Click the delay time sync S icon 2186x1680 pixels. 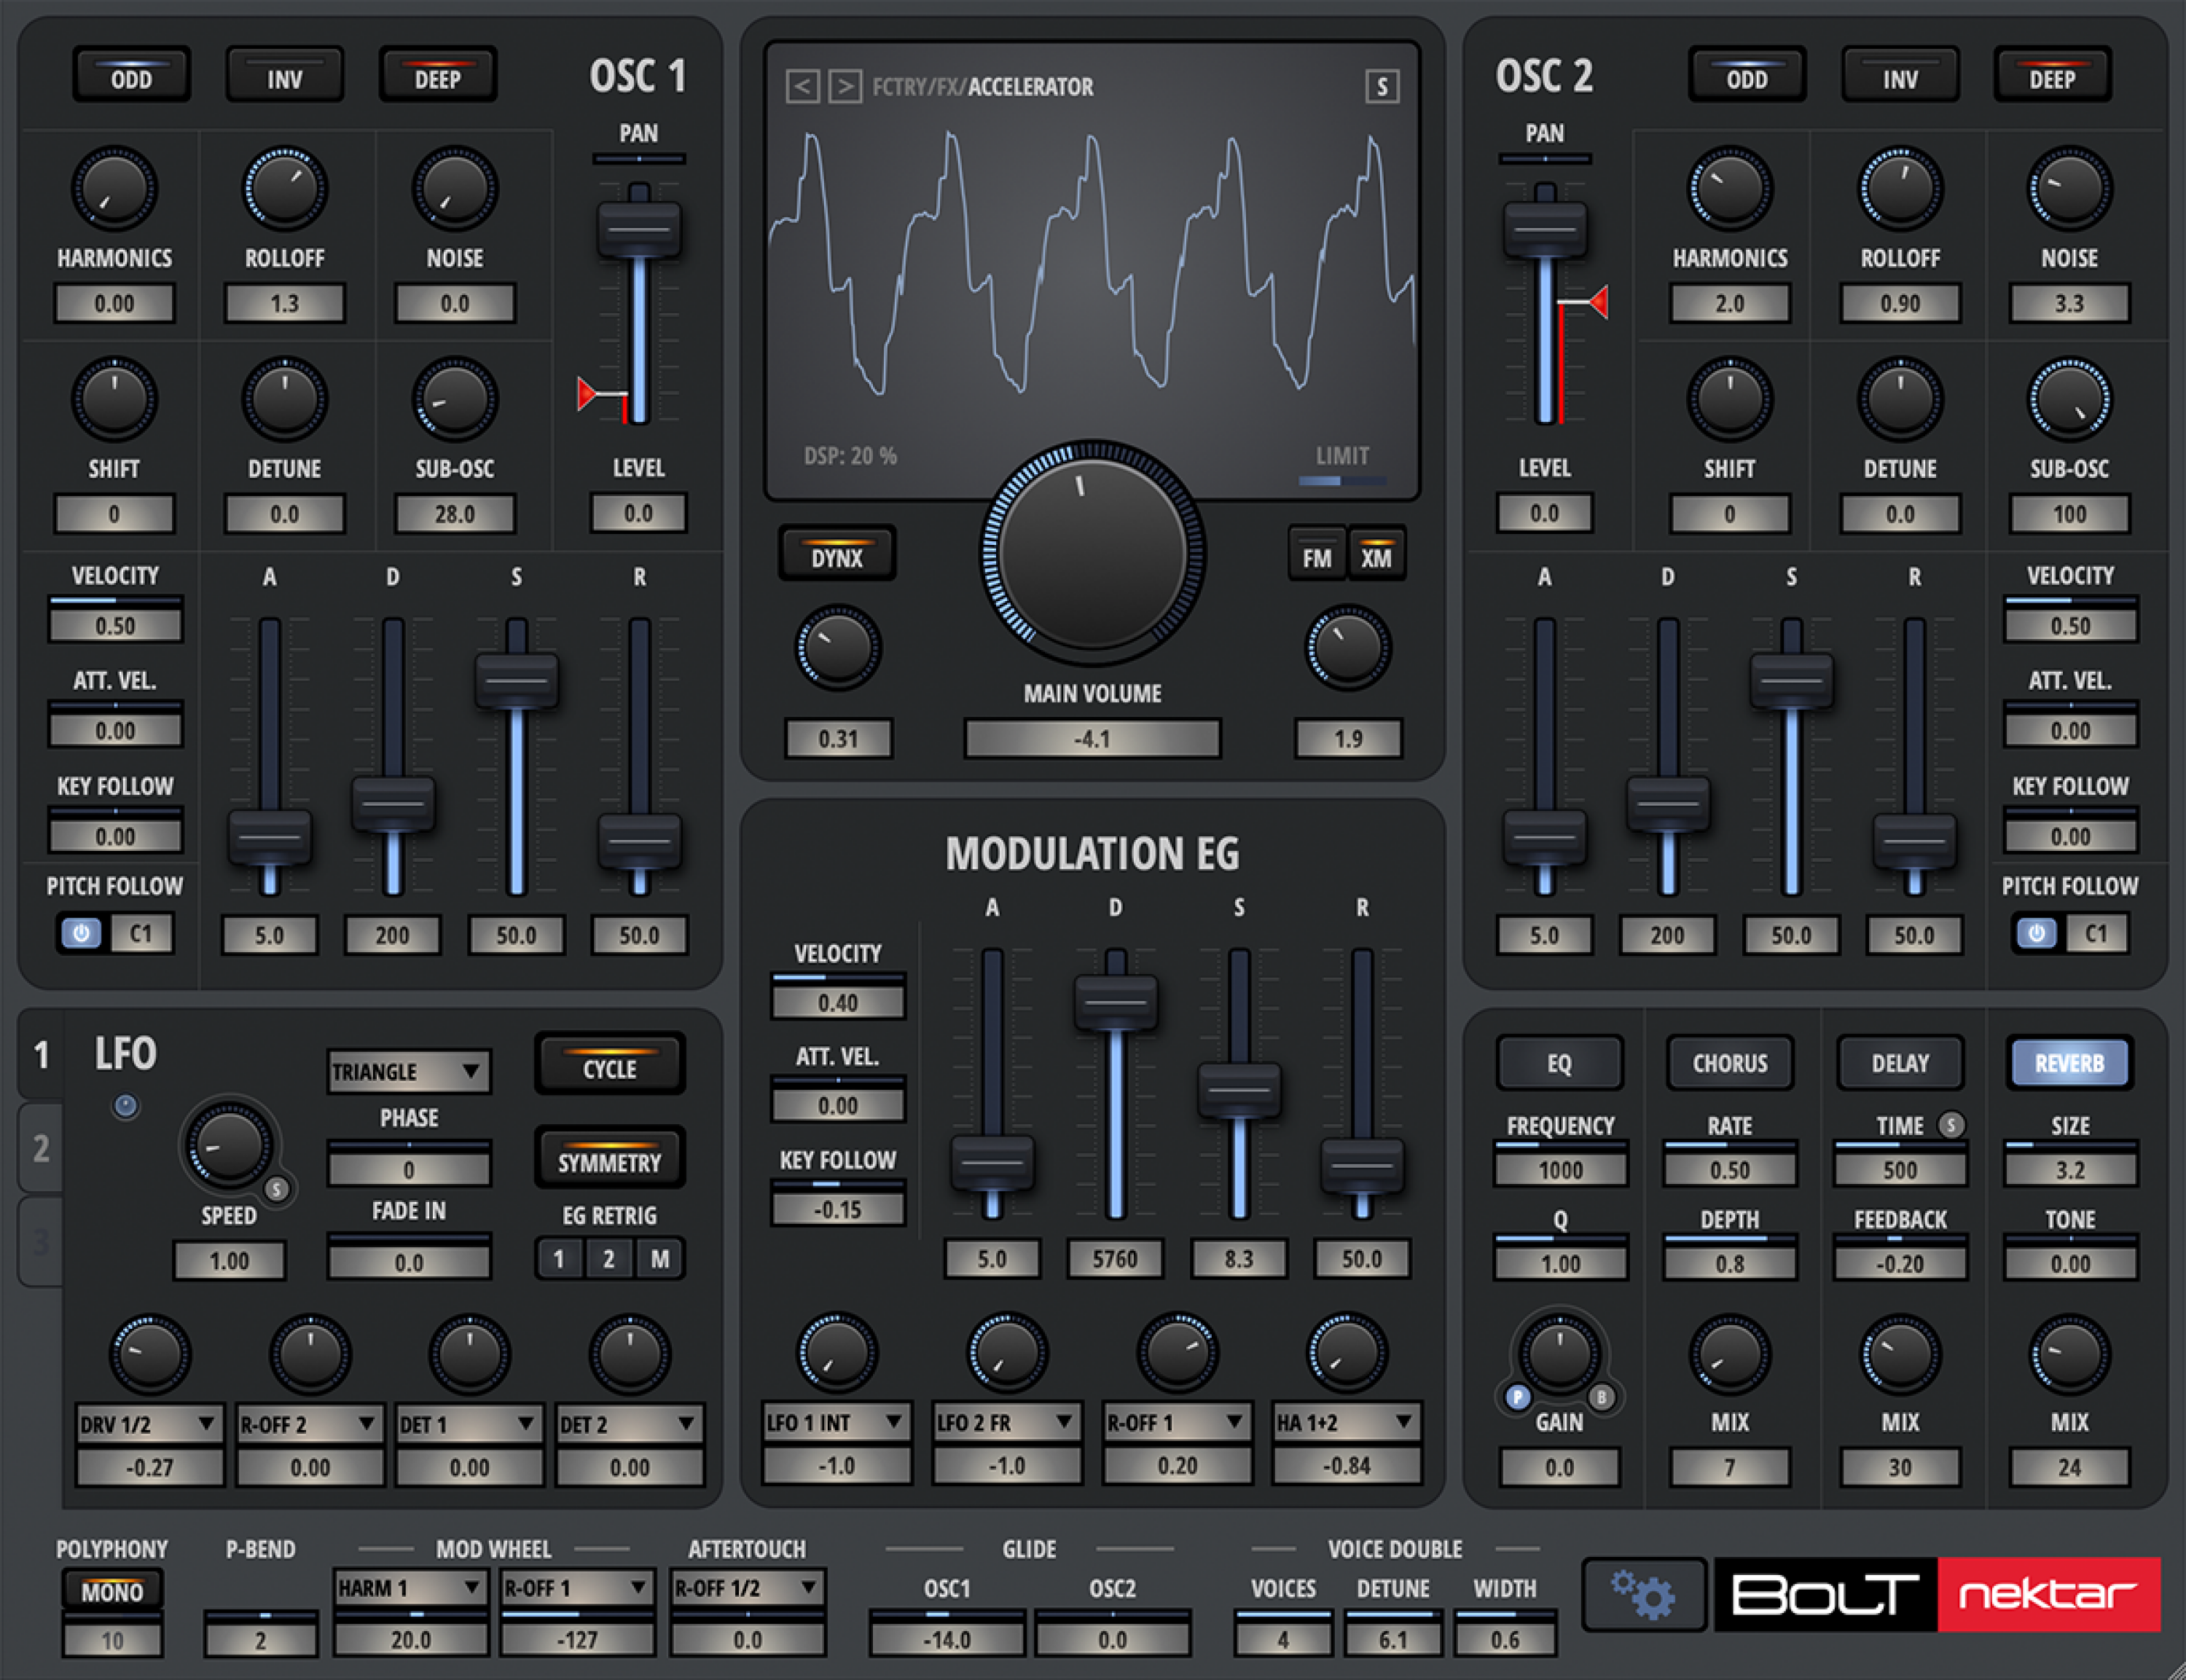pos(1950,1125)
